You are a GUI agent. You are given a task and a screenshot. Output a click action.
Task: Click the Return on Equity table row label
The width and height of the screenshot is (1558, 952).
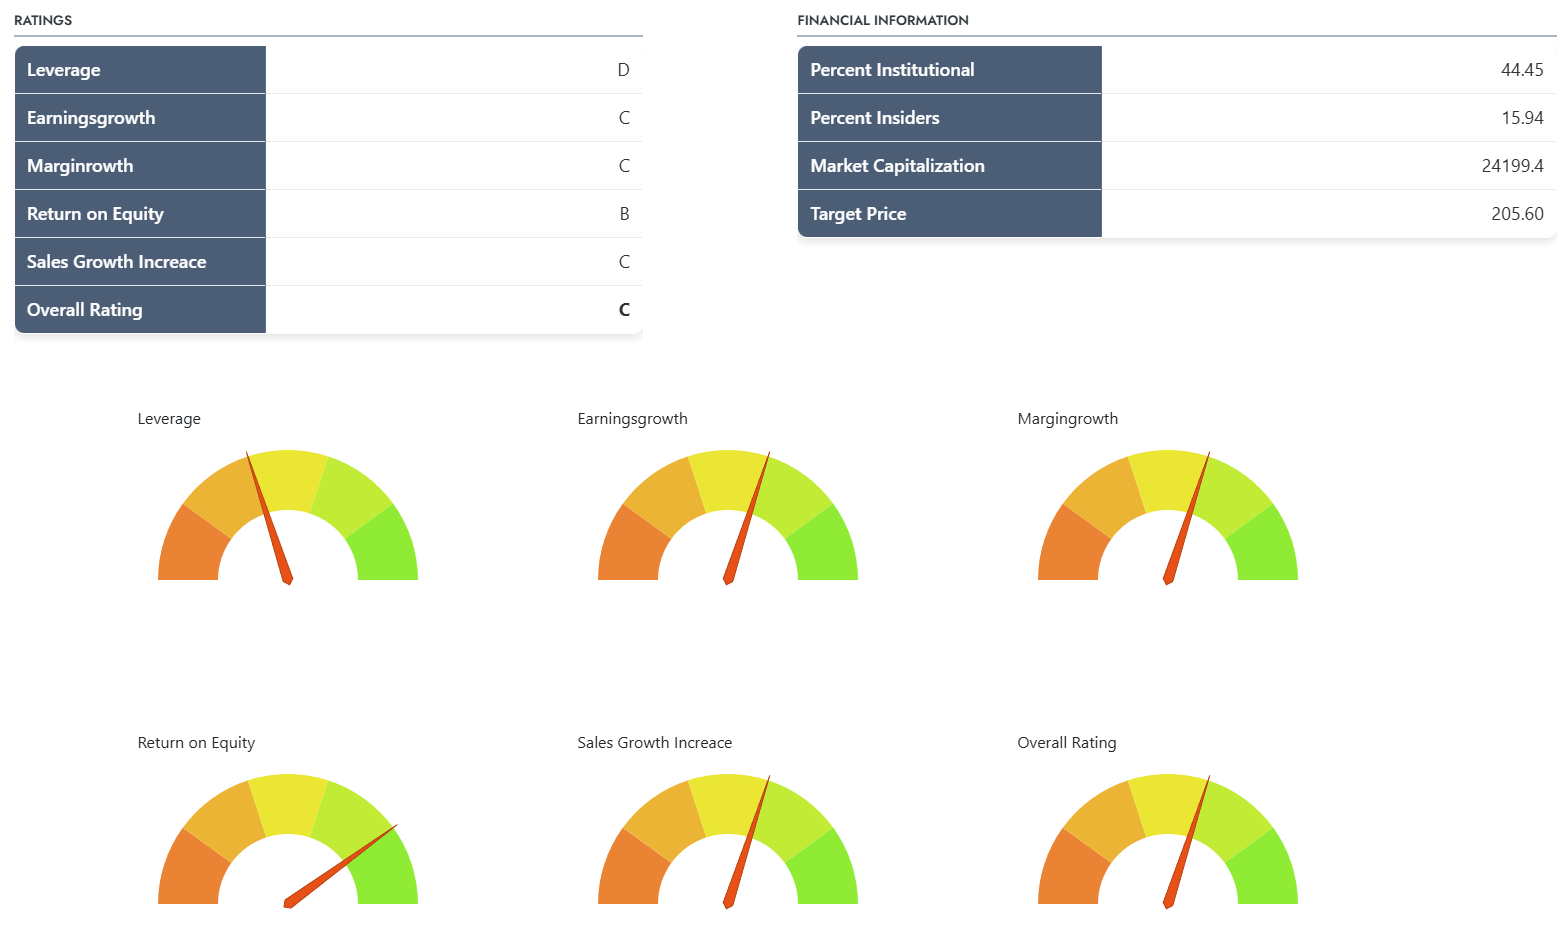95,214
